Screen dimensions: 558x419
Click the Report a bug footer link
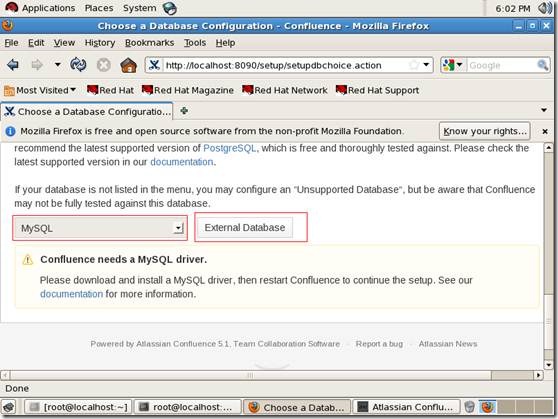(379, 344)
